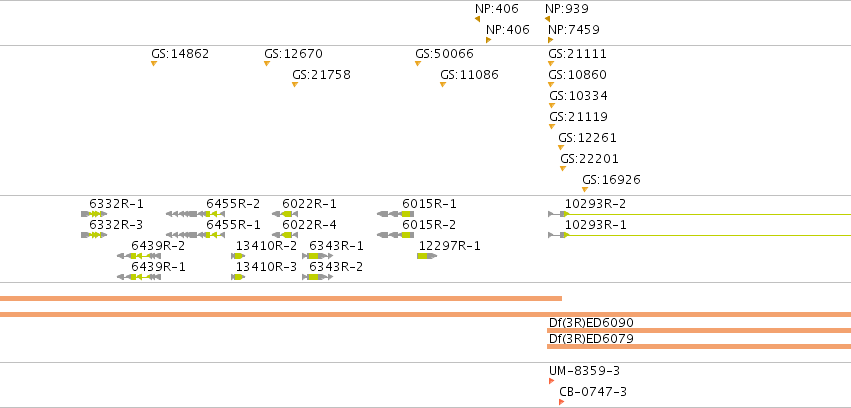
Task: Click the triangle marker under GS:14862
Action: click(154, 63)
